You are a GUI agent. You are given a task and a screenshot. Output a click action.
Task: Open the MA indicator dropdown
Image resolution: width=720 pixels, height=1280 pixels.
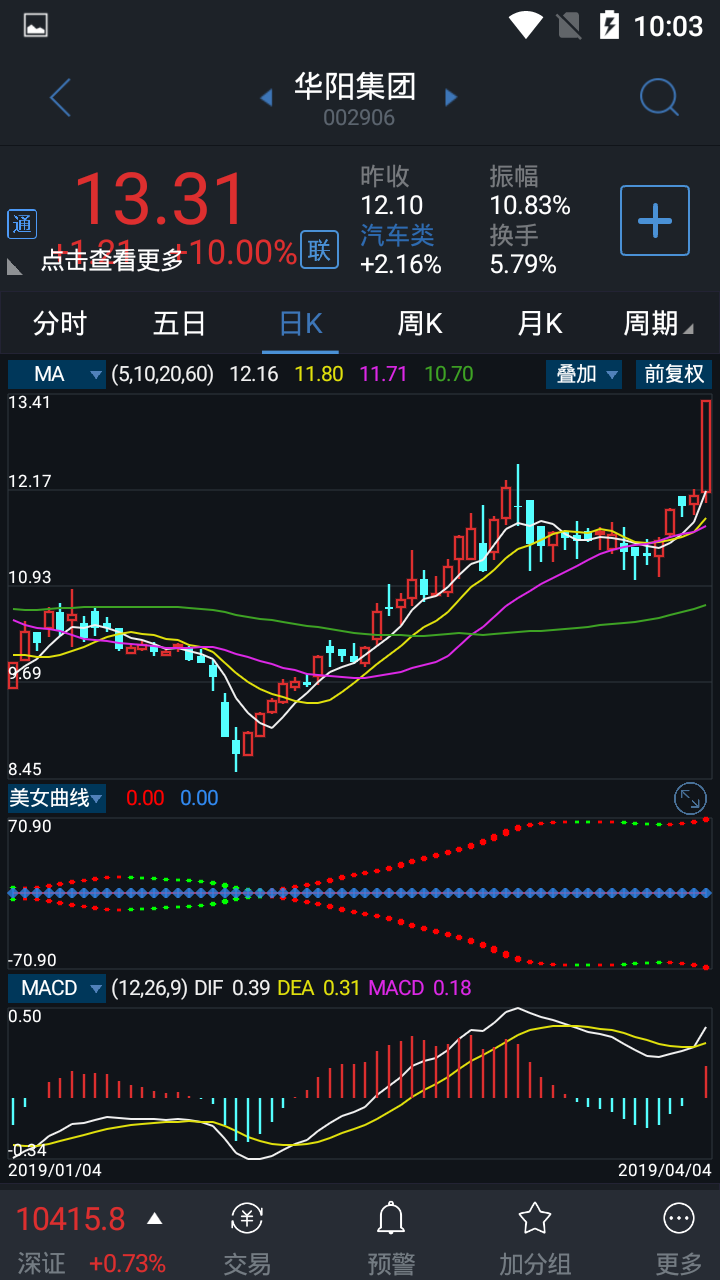[57, 374]
